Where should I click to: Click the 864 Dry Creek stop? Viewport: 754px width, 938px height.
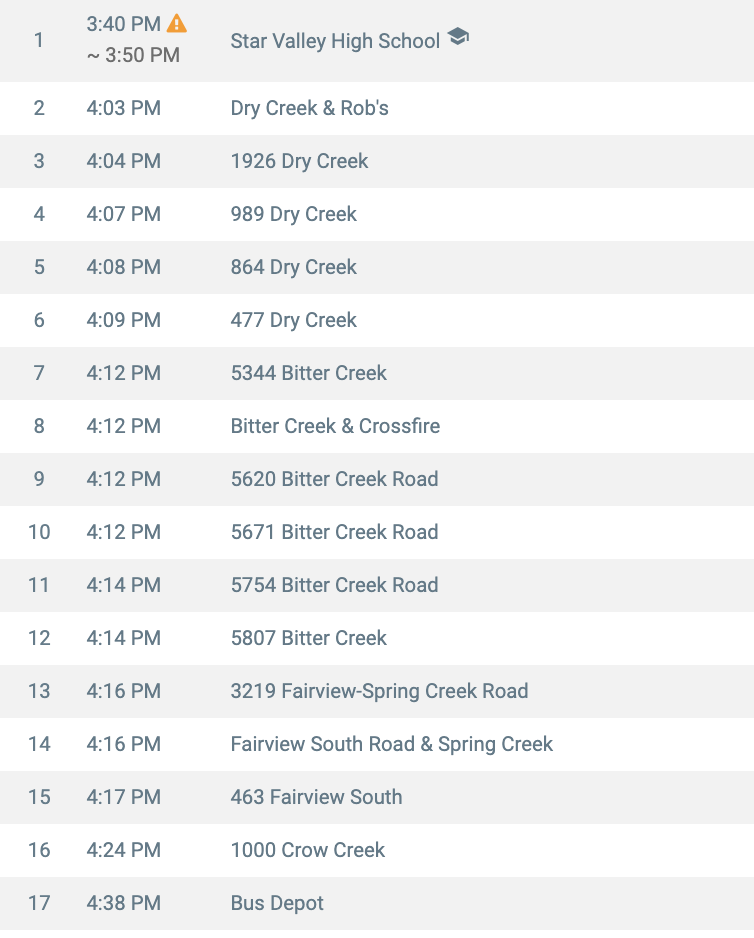coord(293,267)
